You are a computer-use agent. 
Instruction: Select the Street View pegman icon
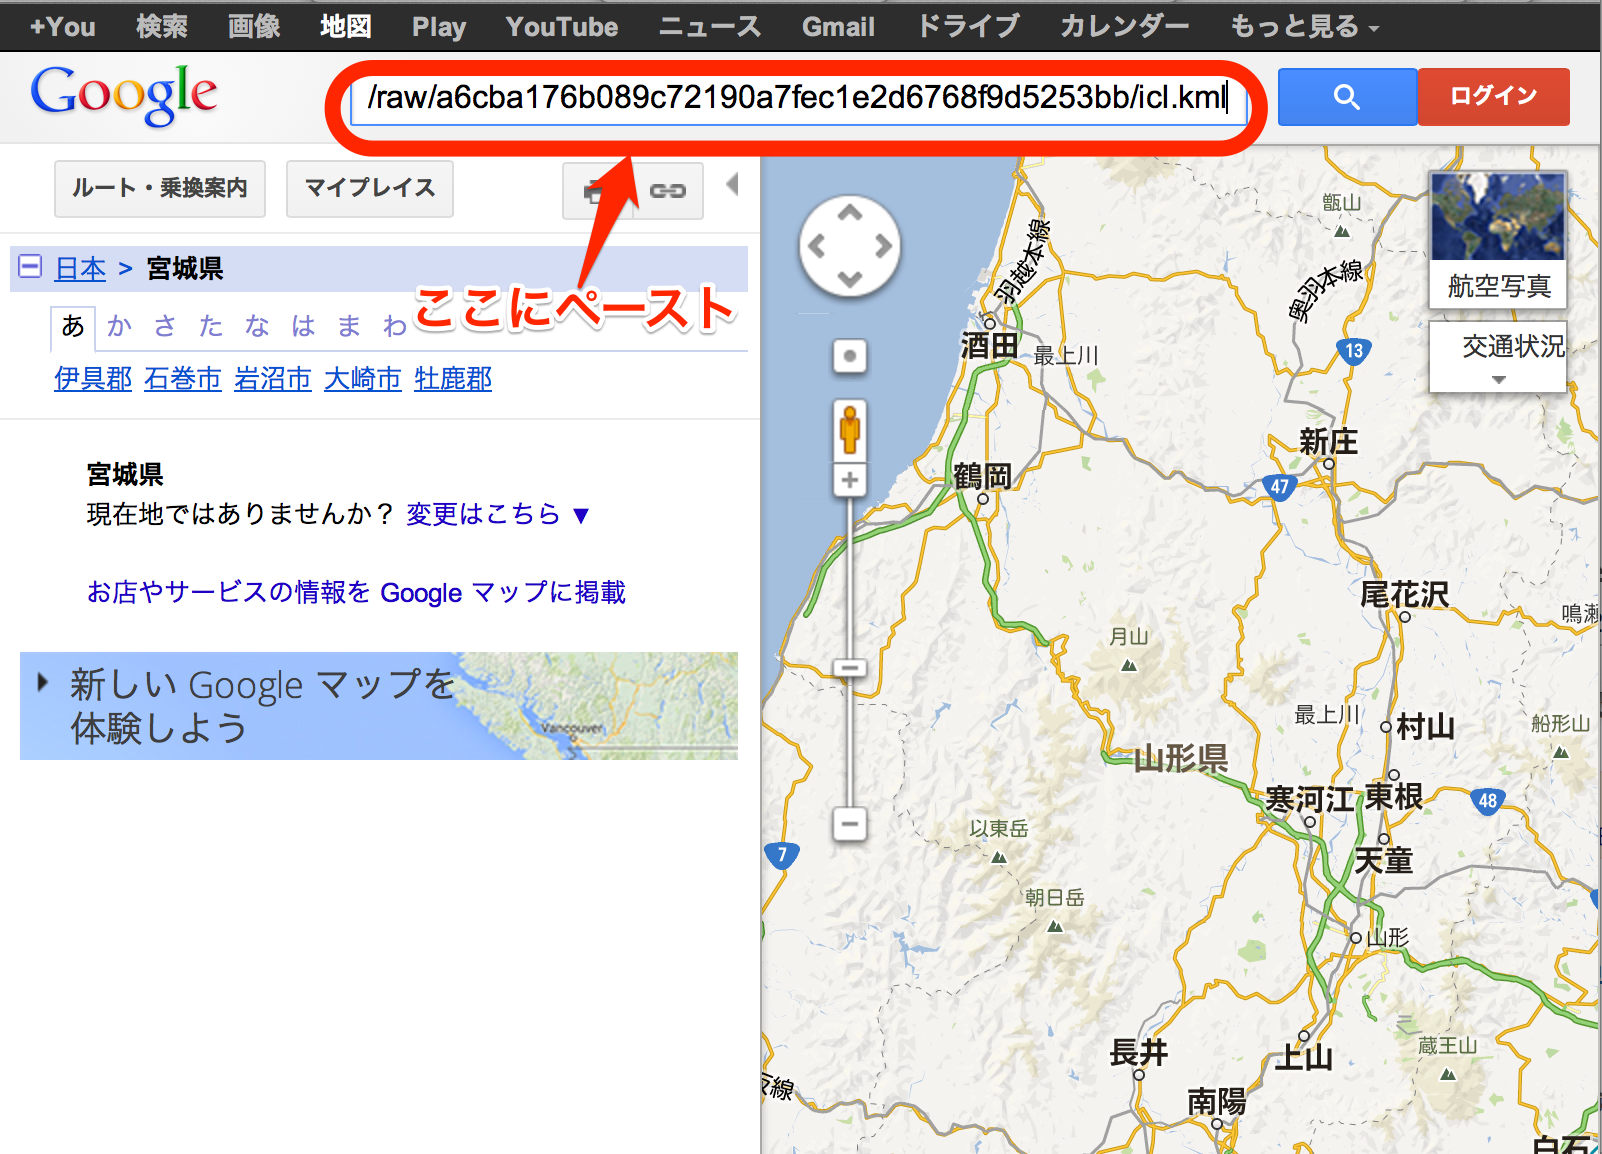[x=850, y=430]
